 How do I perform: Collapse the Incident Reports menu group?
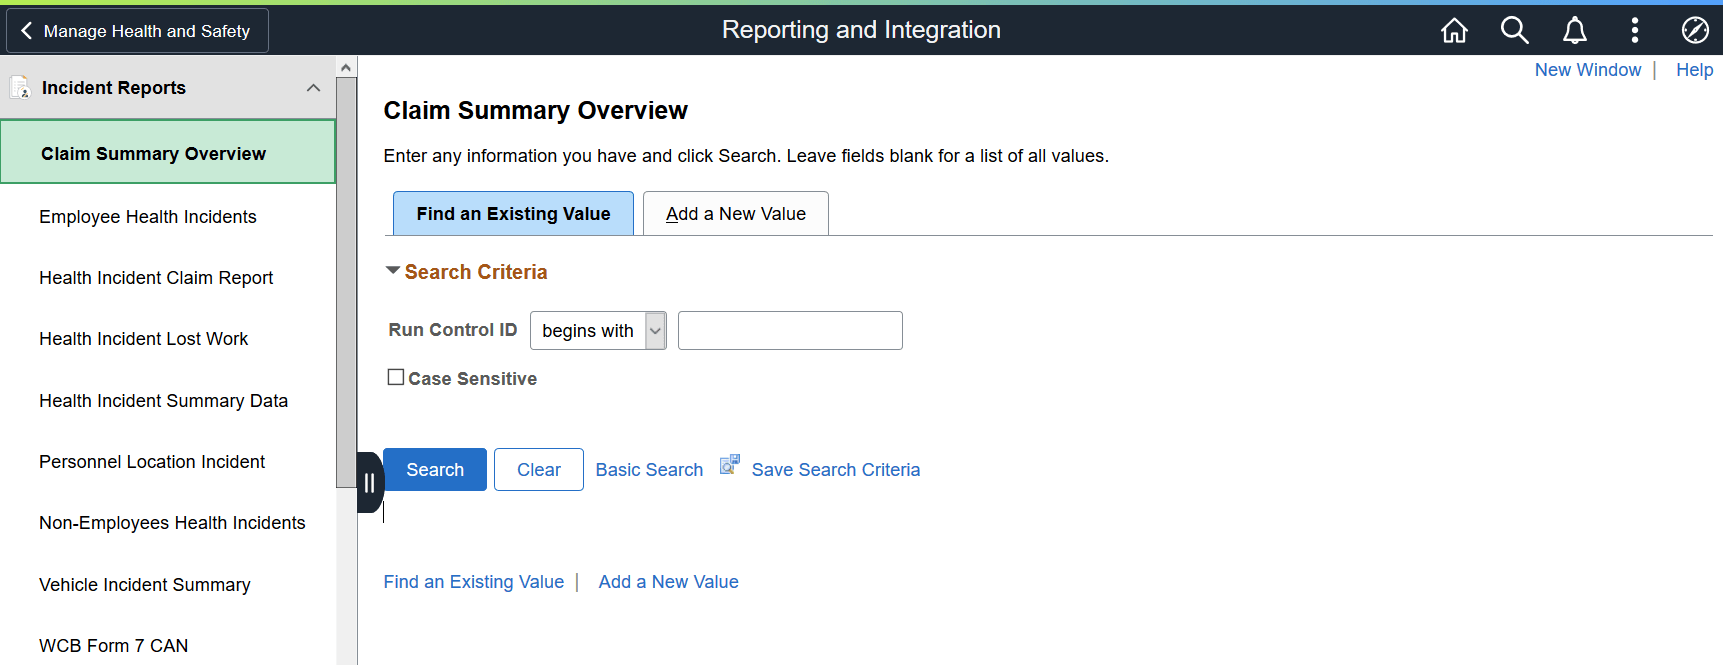pyautogui.click(x=313, y=88)
